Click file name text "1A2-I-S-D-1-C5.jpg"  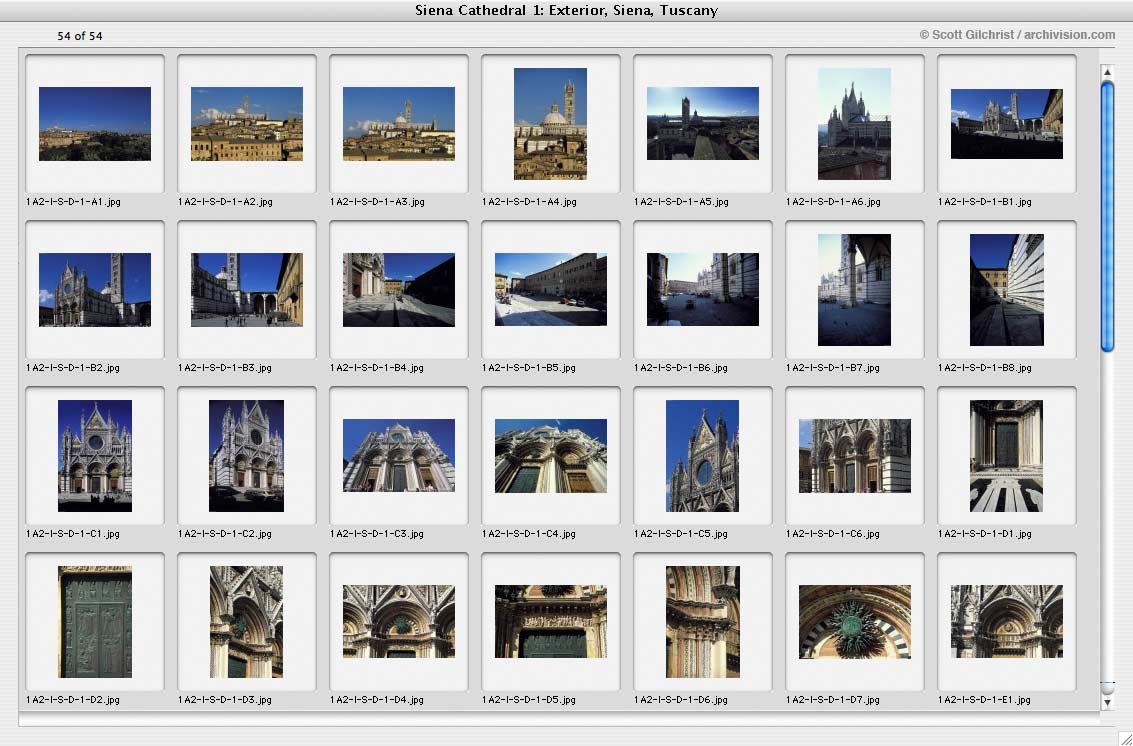681,534
